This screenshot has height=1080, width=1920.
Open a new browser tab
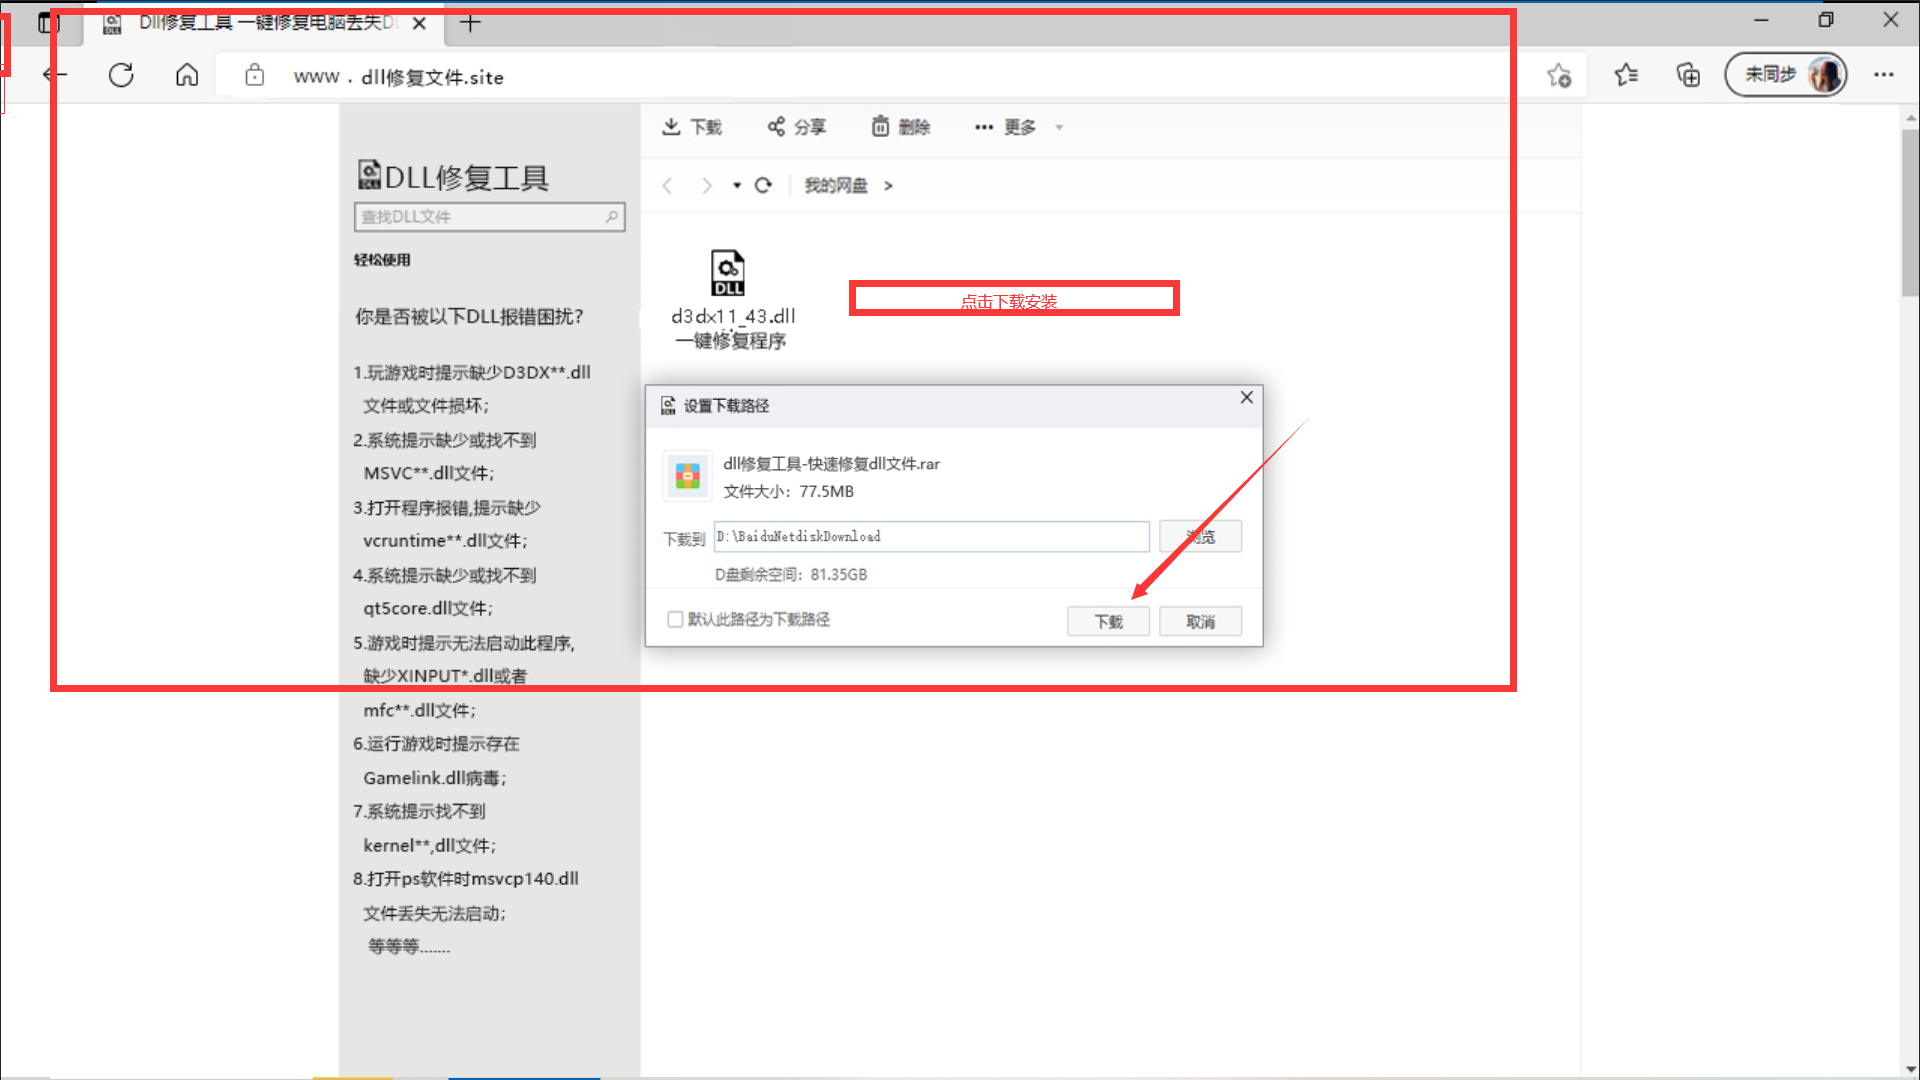470,23
